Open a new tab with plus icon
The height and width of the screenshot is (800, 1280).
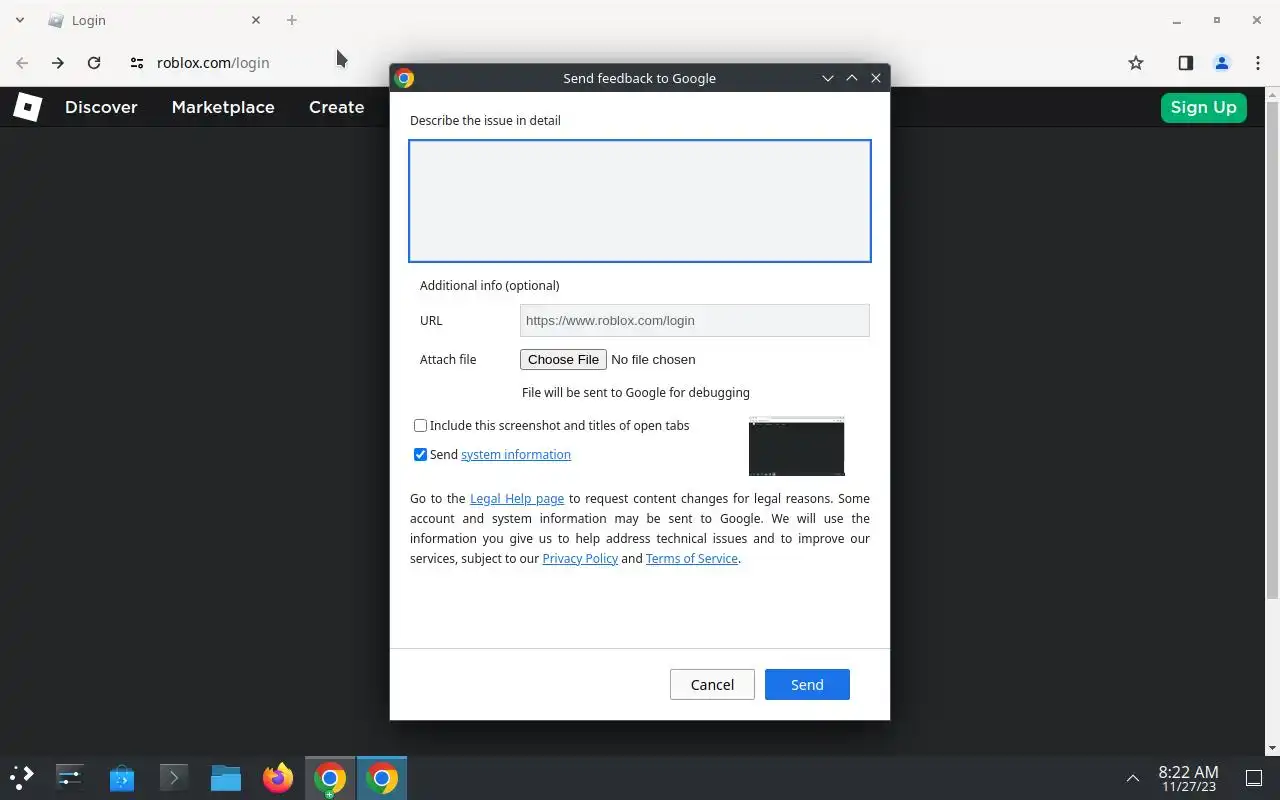point(292,20)
